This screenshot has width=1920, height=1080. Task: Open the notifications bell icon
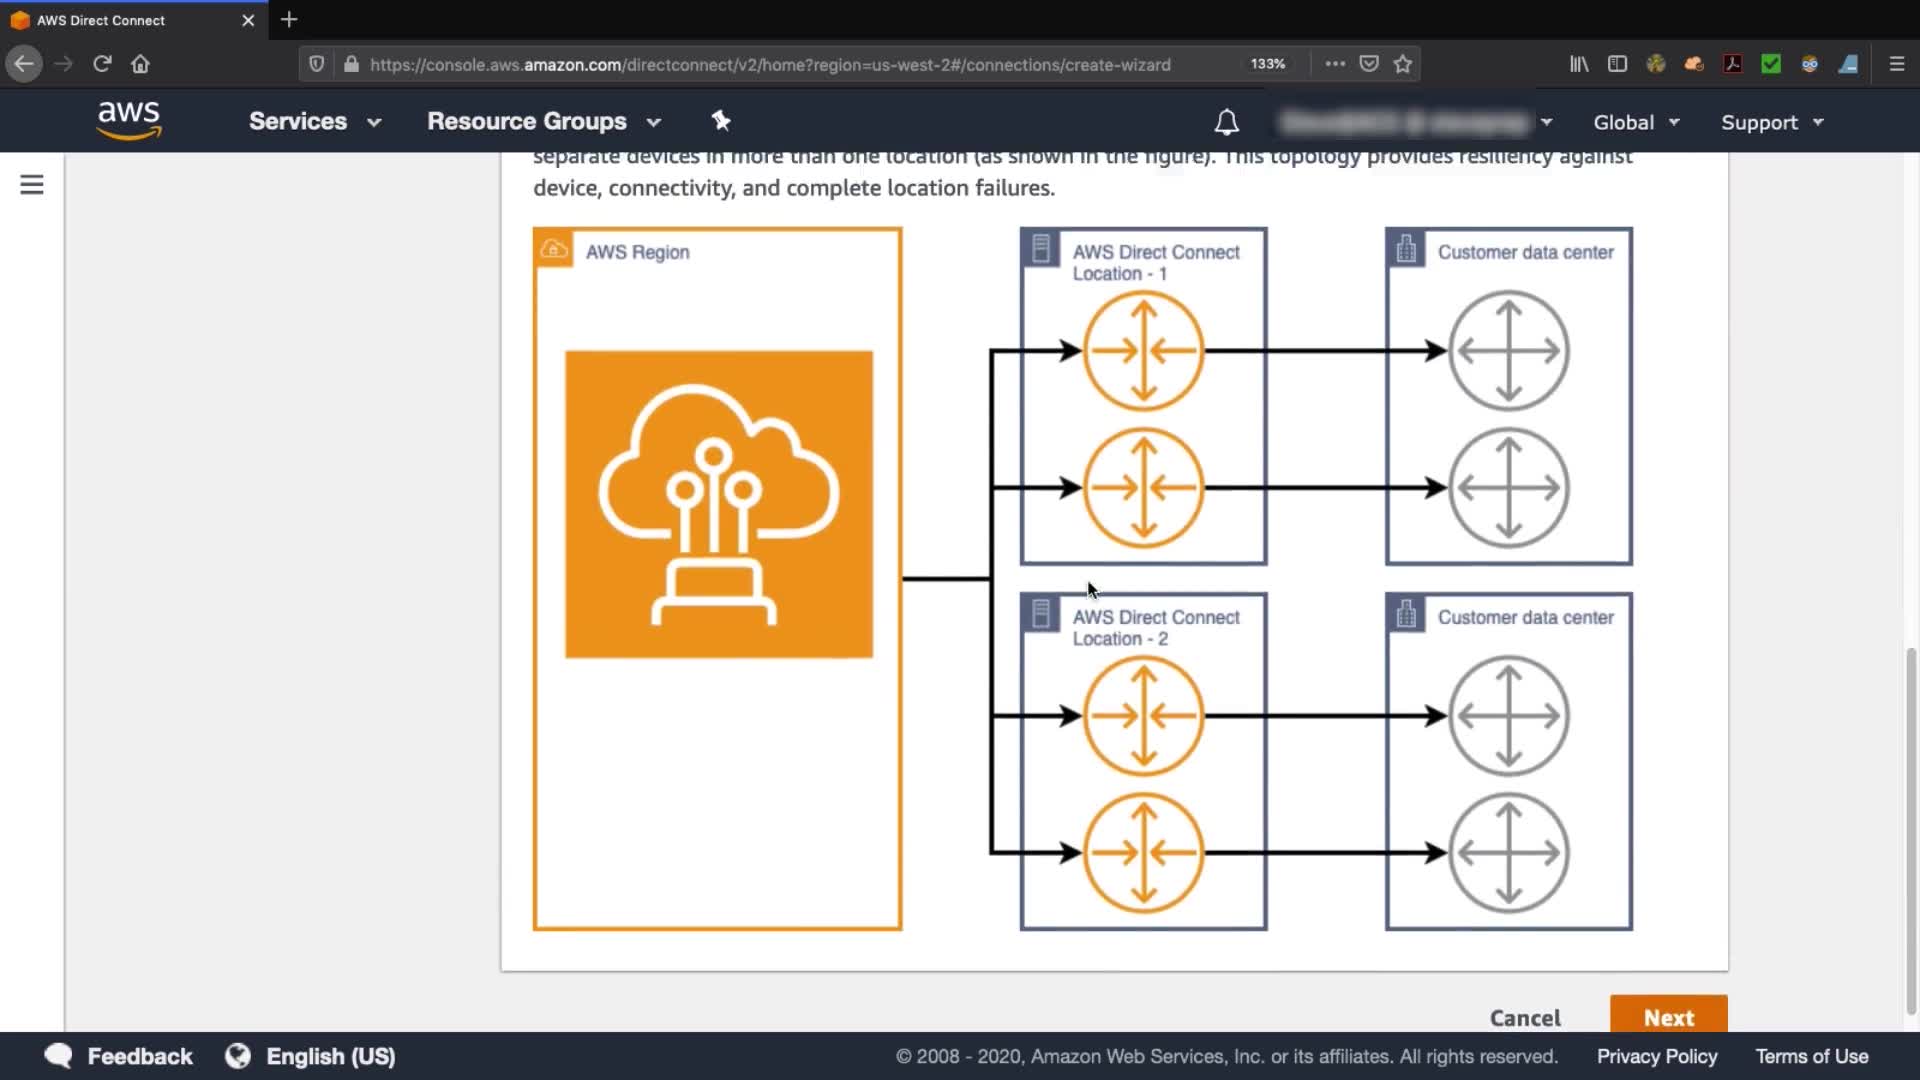coord(1226,122)
